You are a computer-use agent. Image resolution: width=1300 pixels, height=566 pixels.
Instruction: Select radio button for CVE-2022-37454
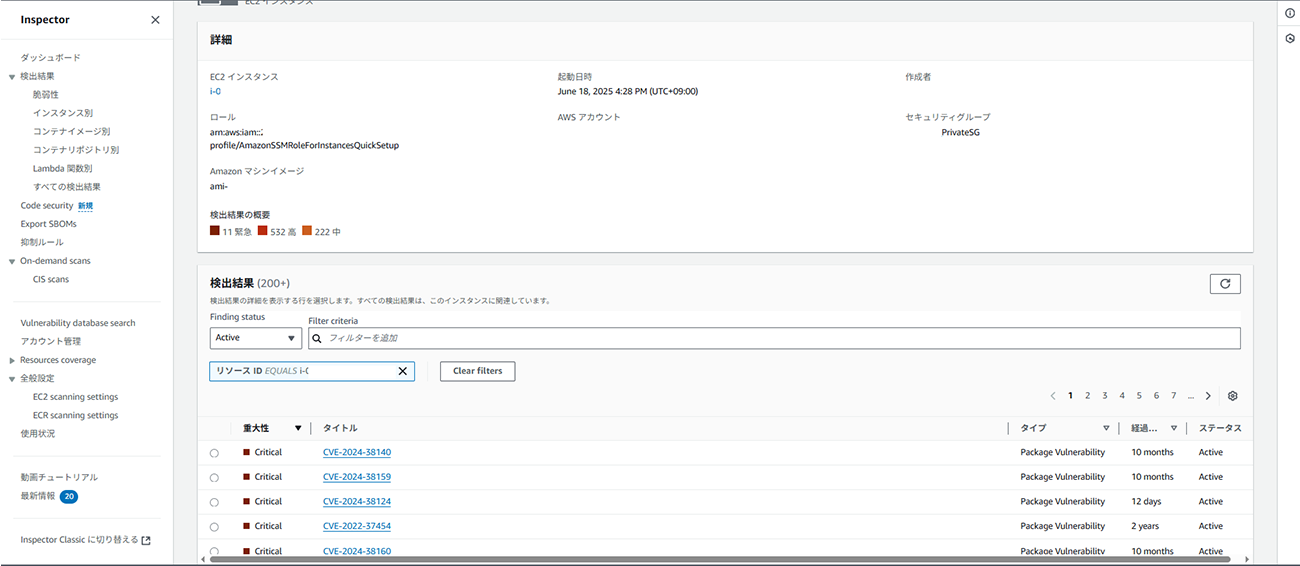[x=214, y=527]
